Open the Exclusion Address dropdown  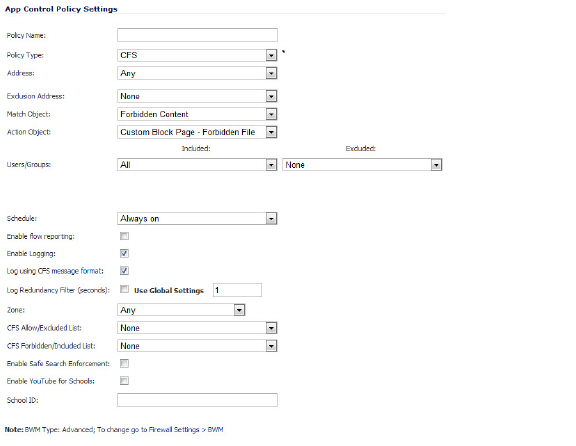tap(197, 96)
